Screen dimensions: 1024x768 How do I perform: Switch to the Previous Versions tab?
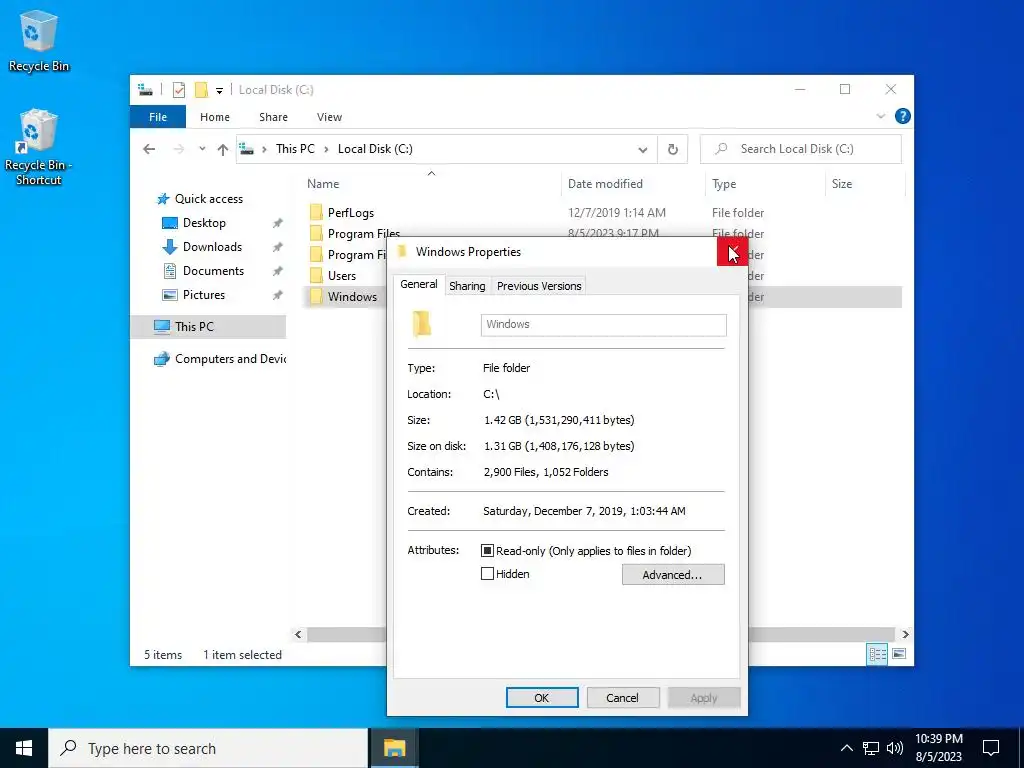[x=539, y=286]
